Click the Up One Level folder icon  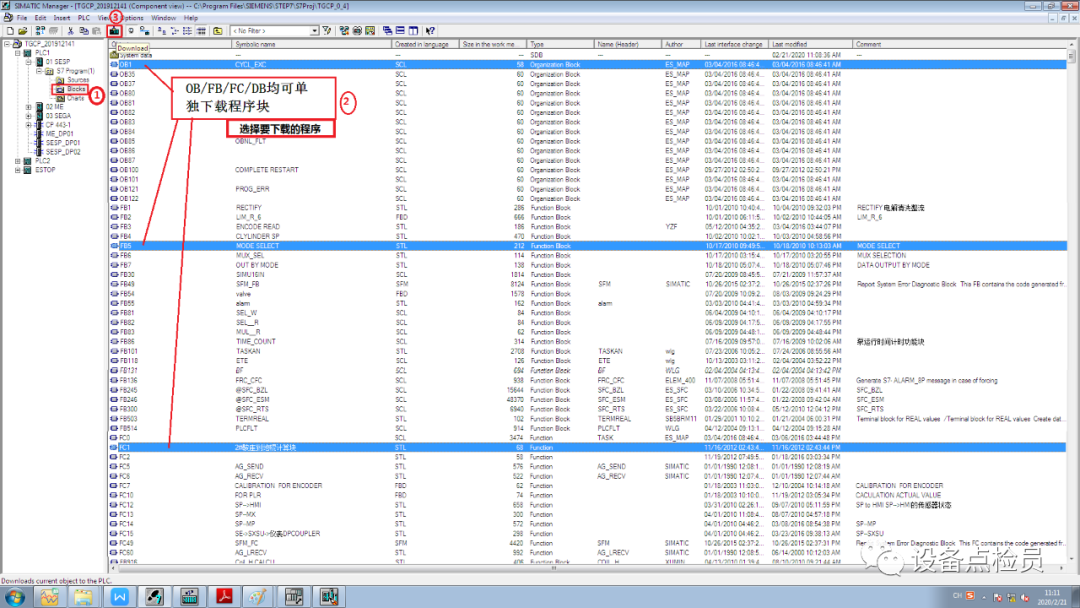point(218,30)
